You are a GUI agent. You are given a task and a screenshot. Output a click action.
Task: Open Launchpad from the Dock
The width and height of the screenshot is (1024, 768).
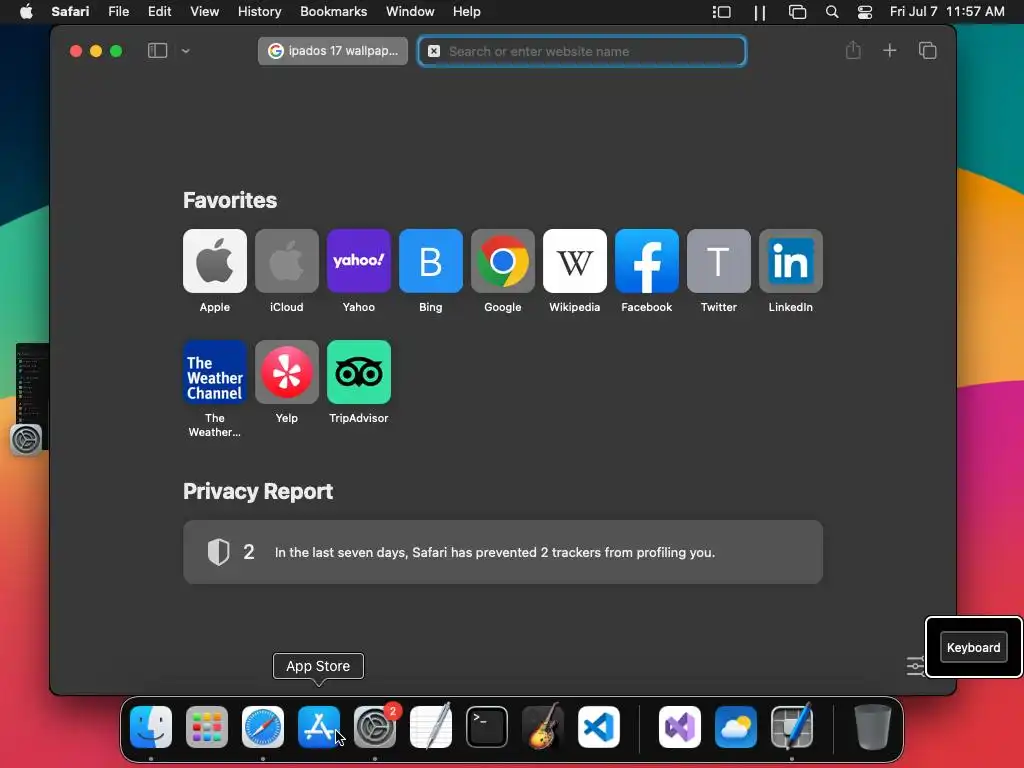tap(207, 727)
